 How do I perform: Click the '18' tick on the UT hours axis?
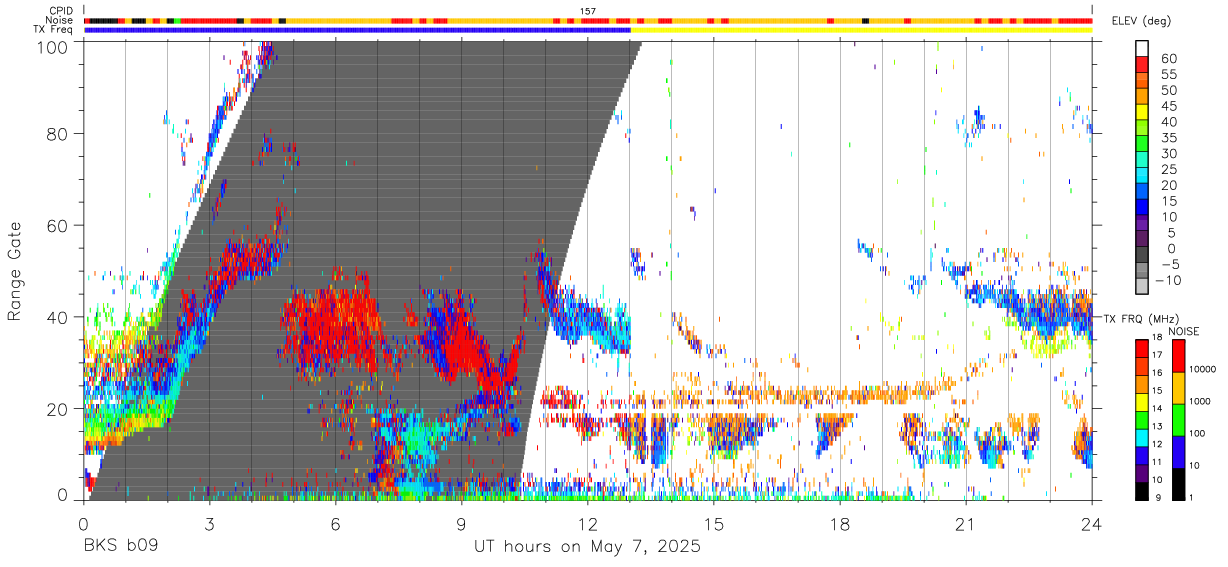(840, 524)
